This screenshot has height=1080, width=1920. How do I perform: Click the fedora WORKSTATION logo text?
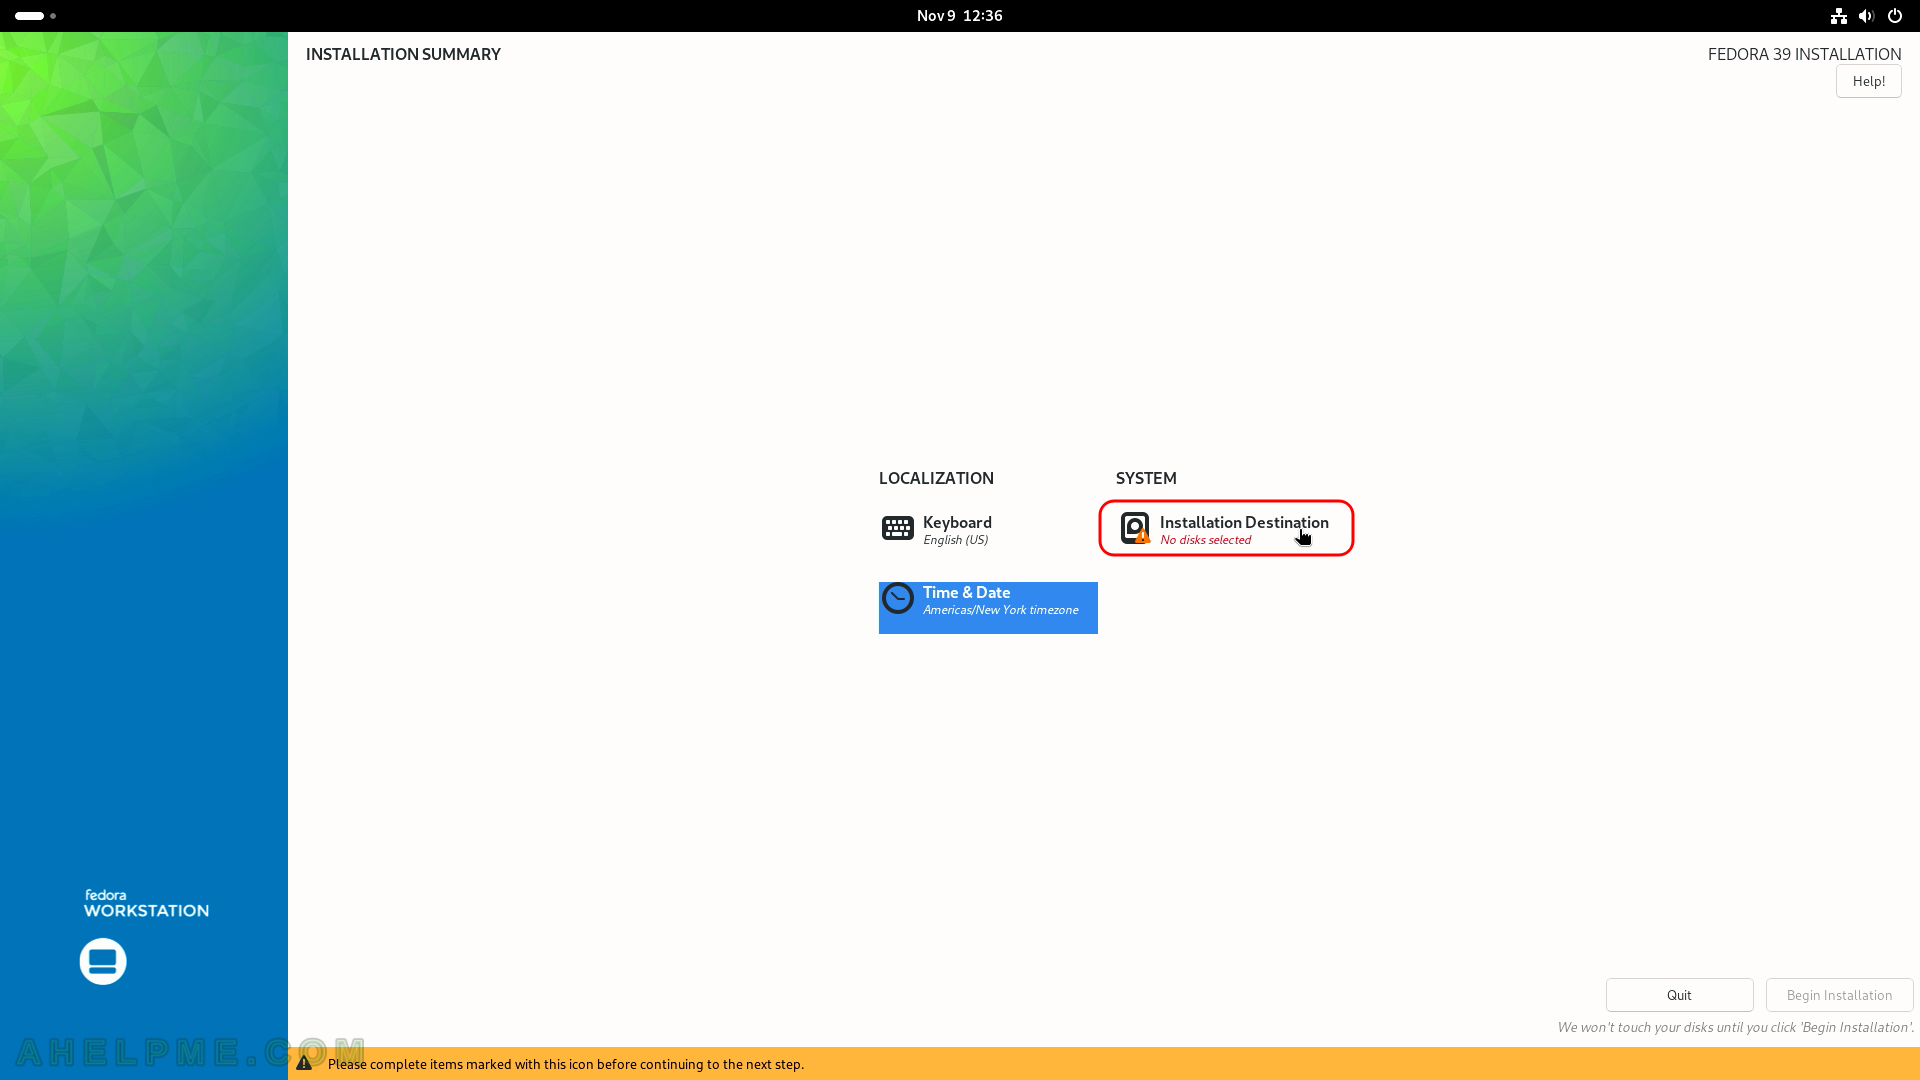pos(146,903)
